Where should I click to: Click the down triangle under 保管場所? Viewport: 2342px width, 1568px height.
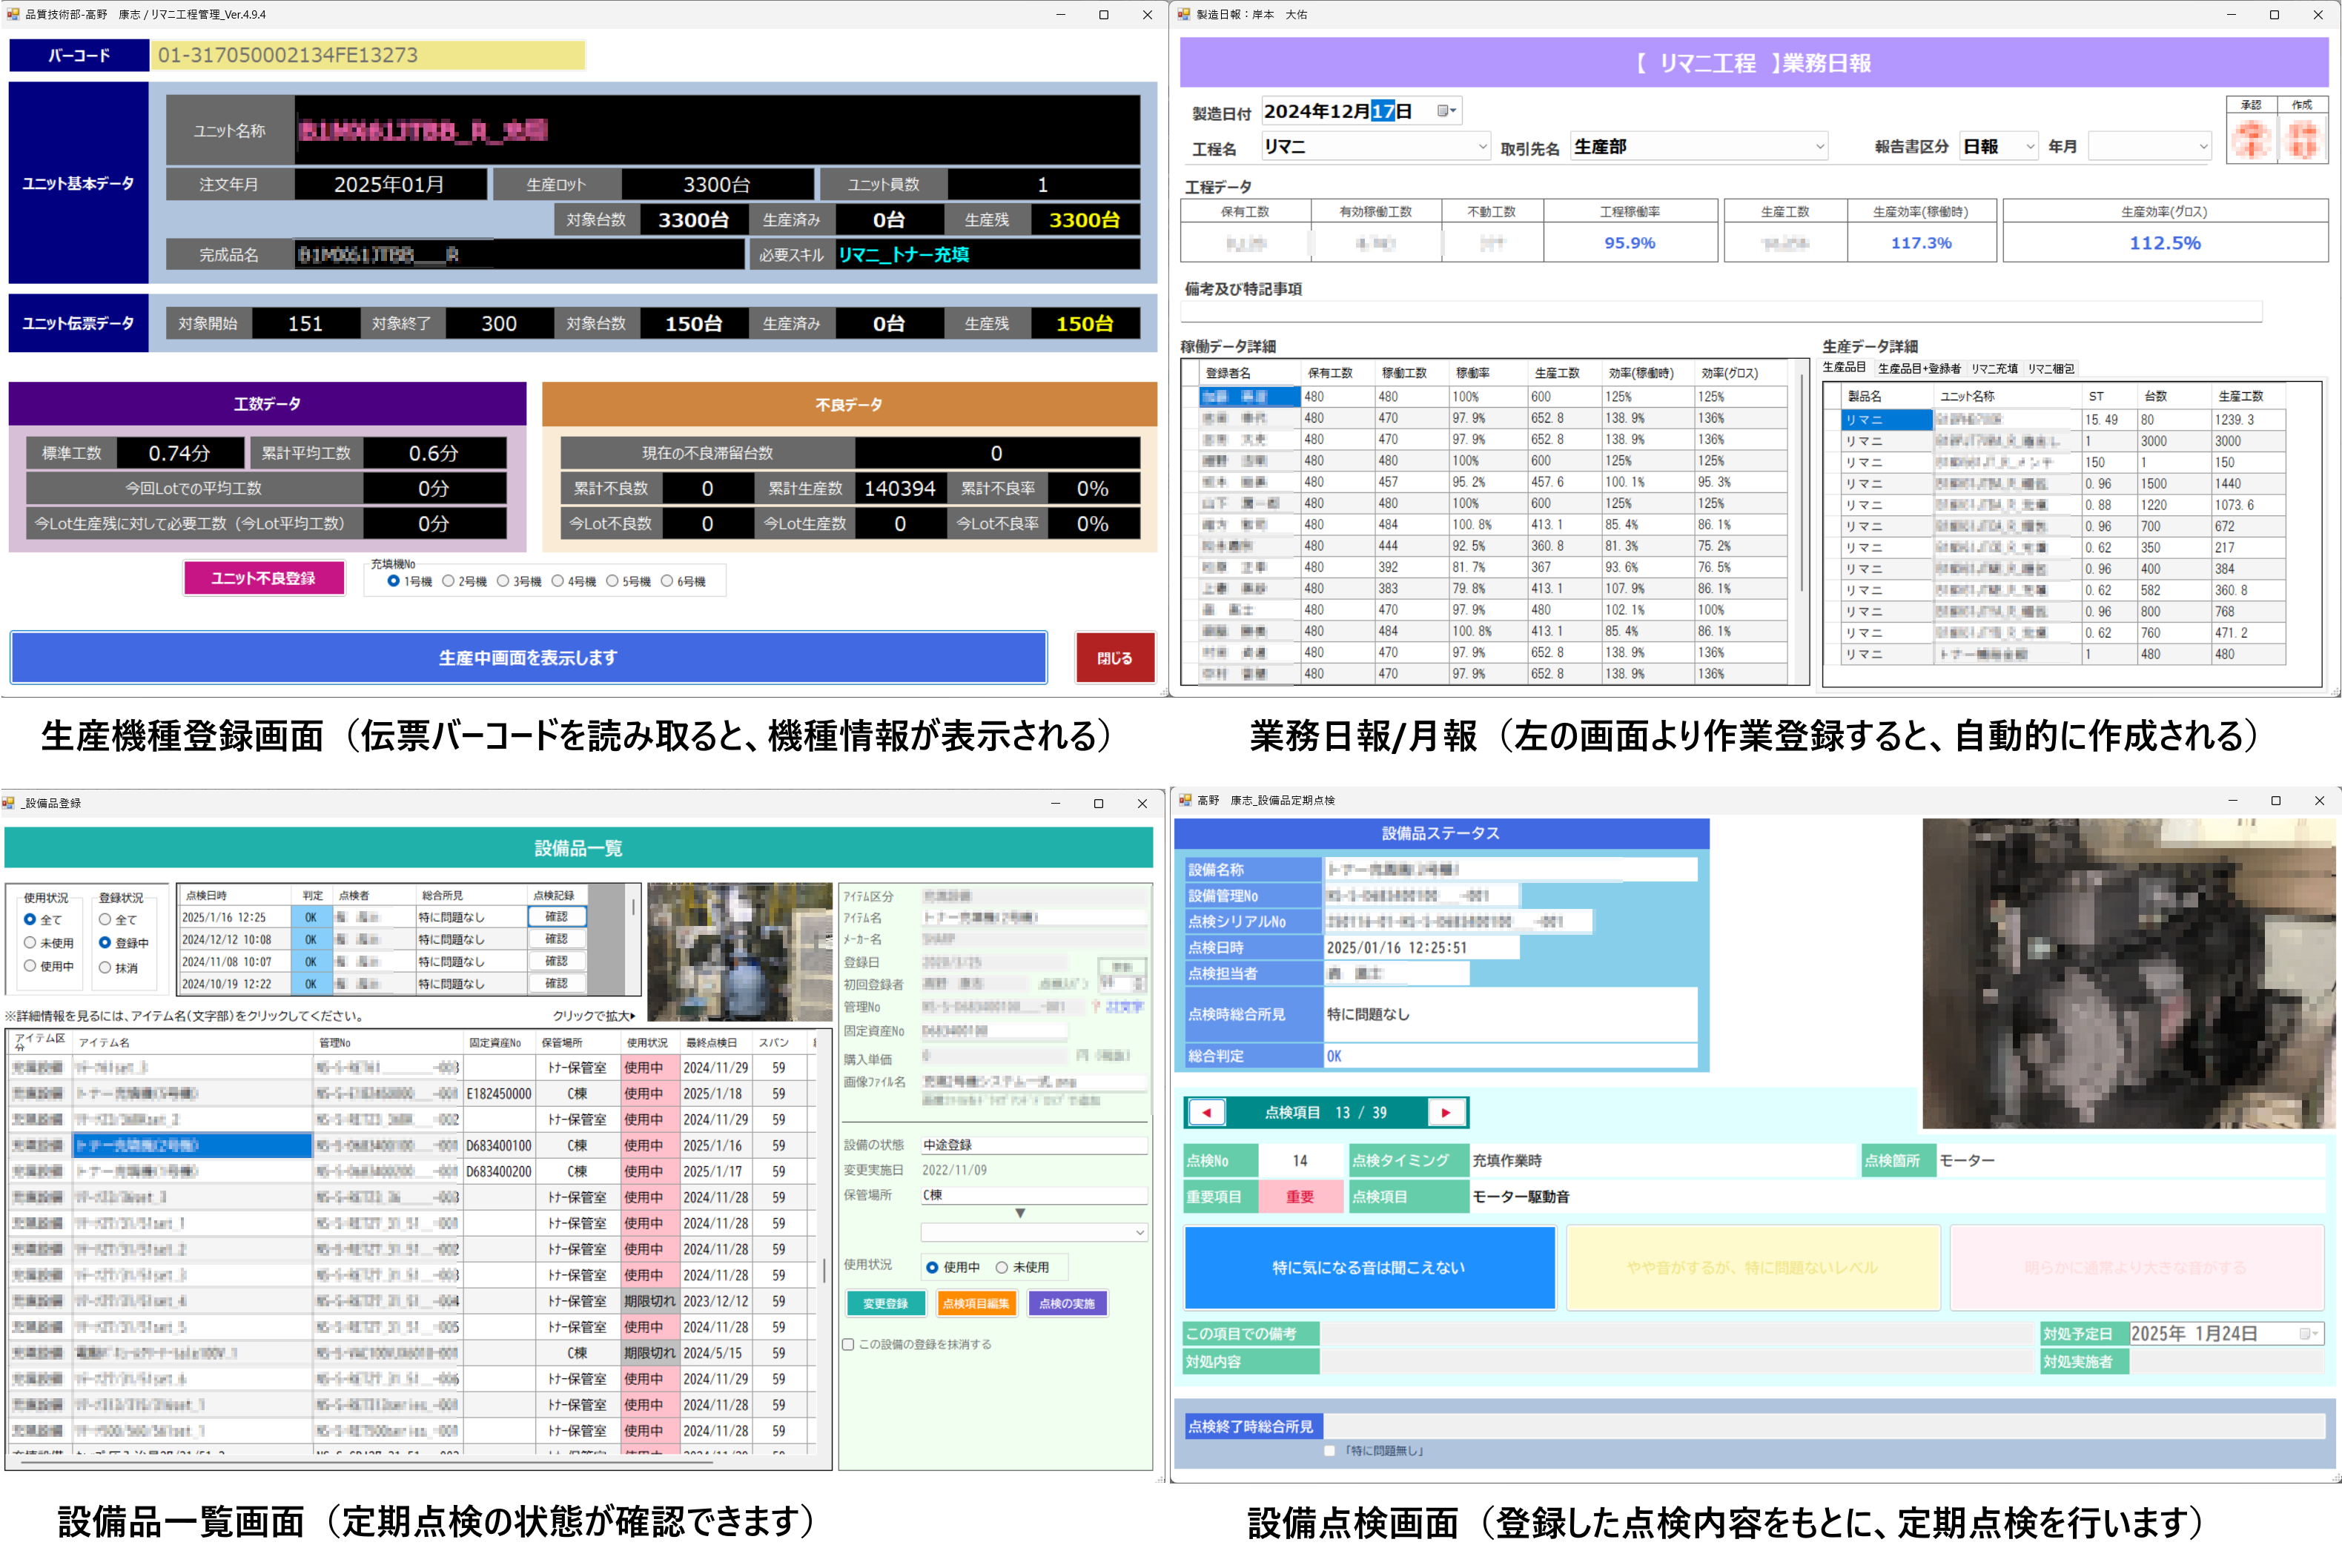(x=1020, y=1213)
